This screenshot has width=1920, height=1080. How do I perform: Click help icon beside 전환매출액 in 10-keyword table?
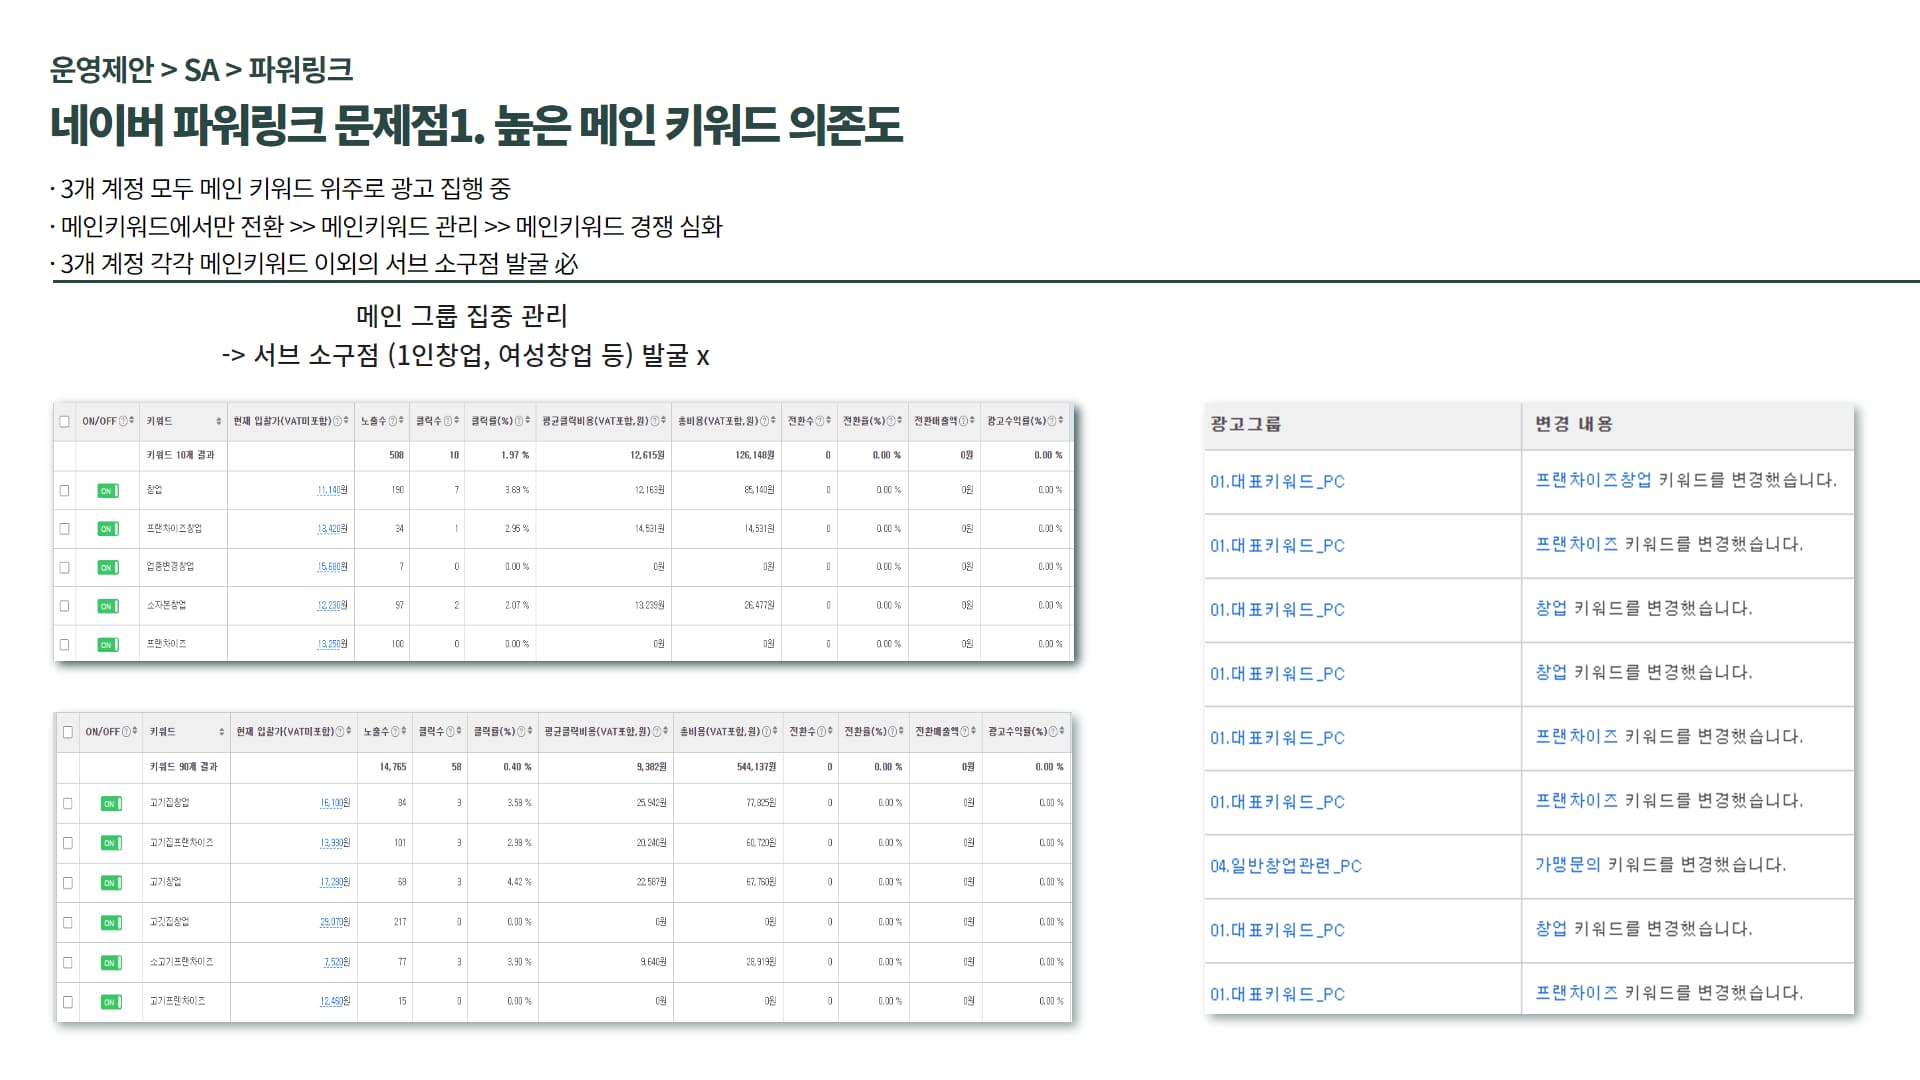point(964,421)
